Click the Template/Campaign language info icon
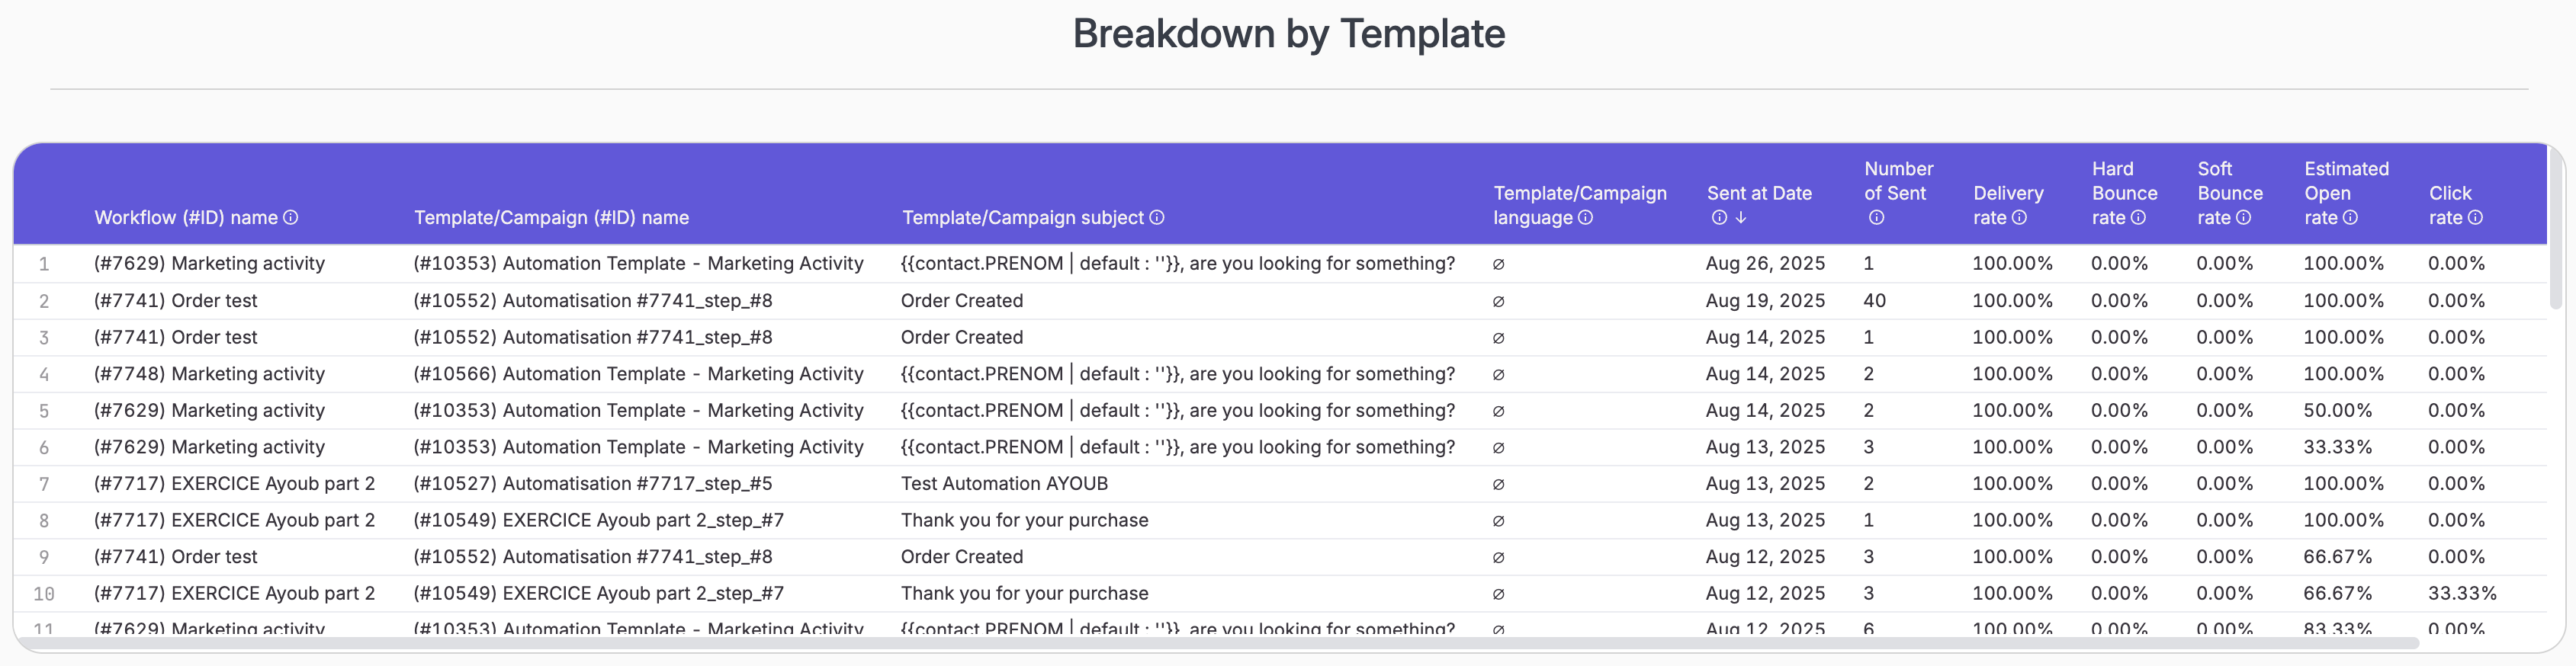This screenshot has width=2576, height=666. coord(1586,217)
